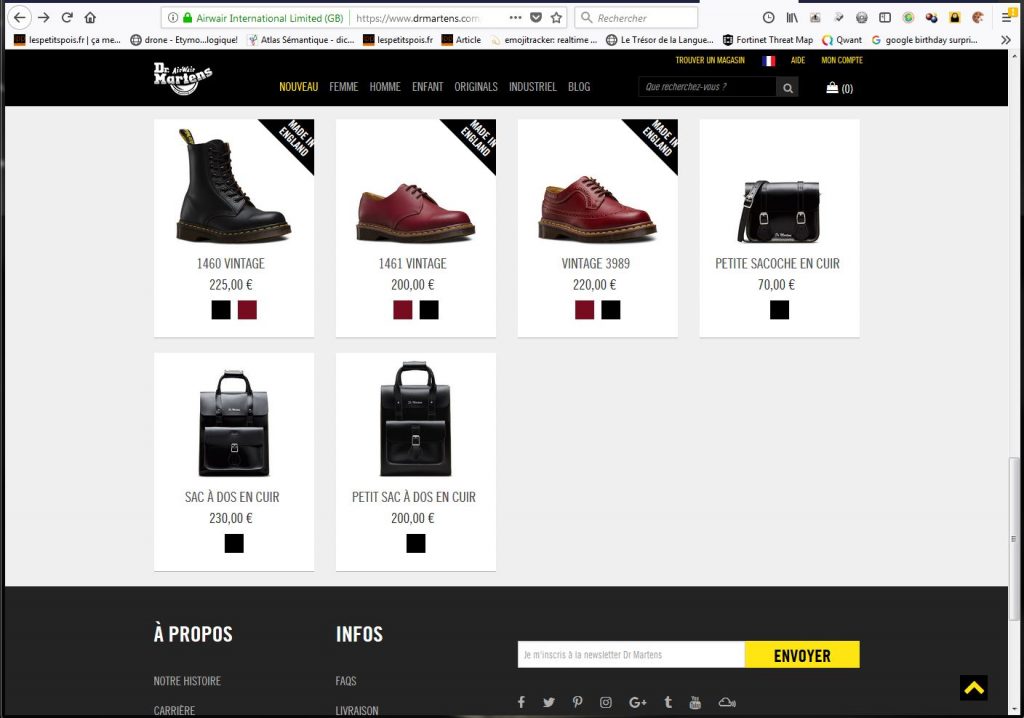Go back to the previous page
The height and width of the screenshot is (718, 1024).
tap(20, 18)
